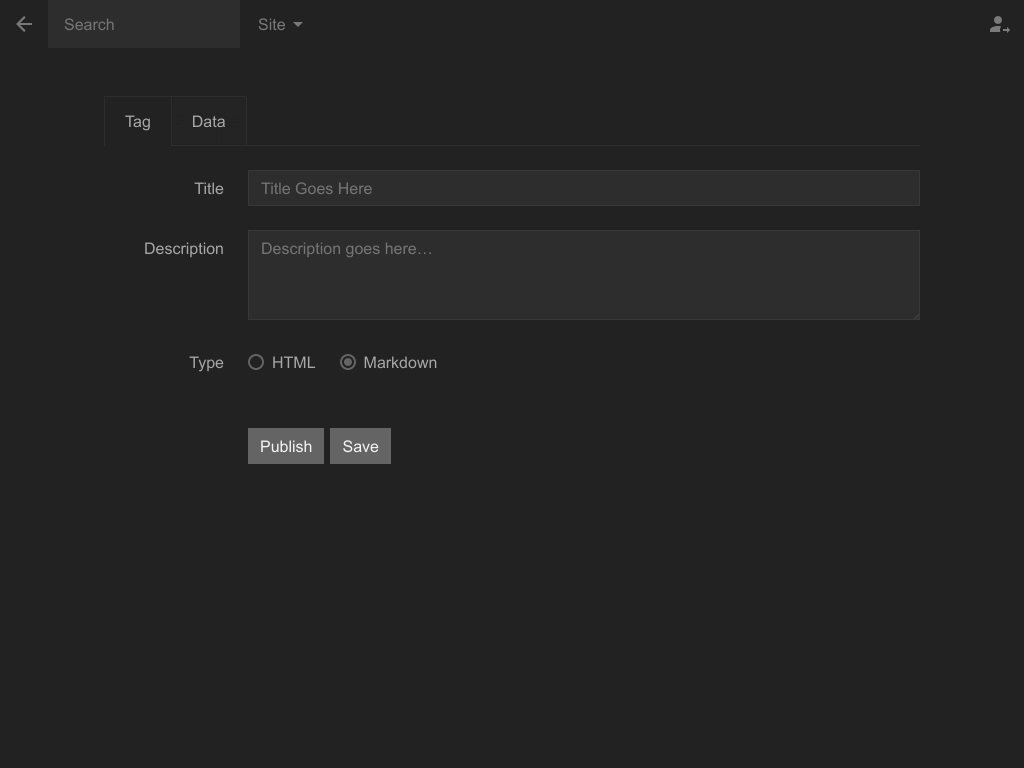Open the Site menu by its text
The height and width of the screenshot is (768, 1024).
click(x=271, y=25)
